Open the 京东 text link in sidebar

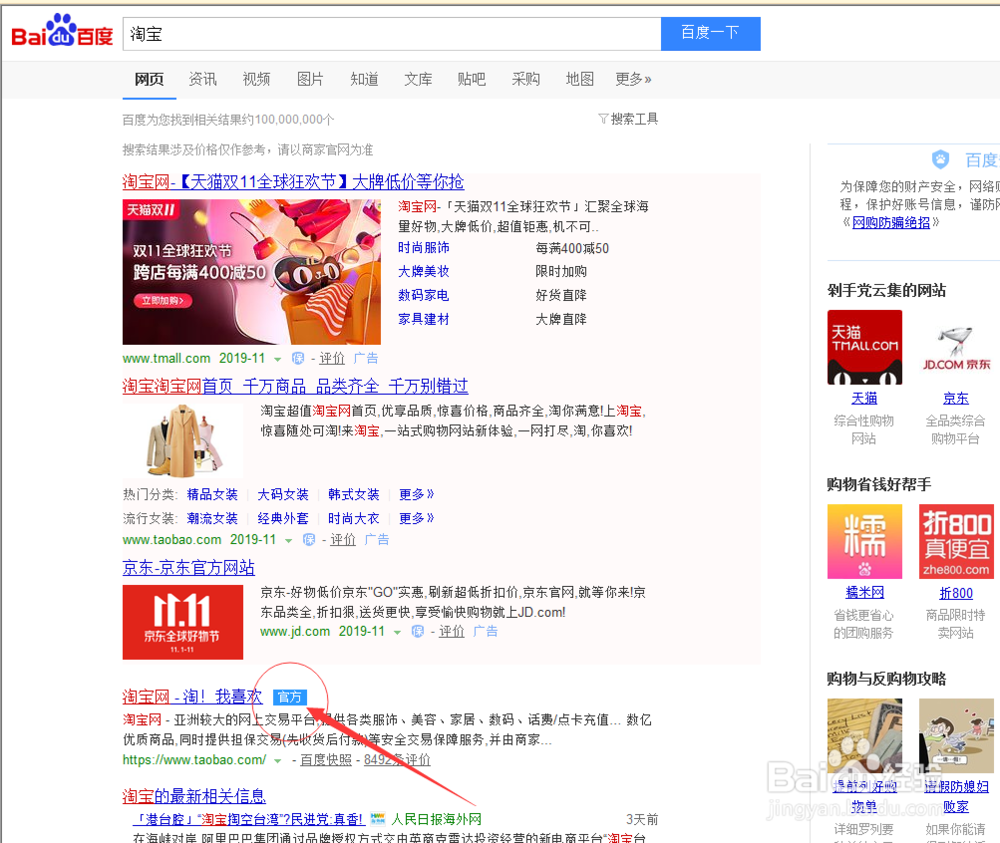(955, 399)
